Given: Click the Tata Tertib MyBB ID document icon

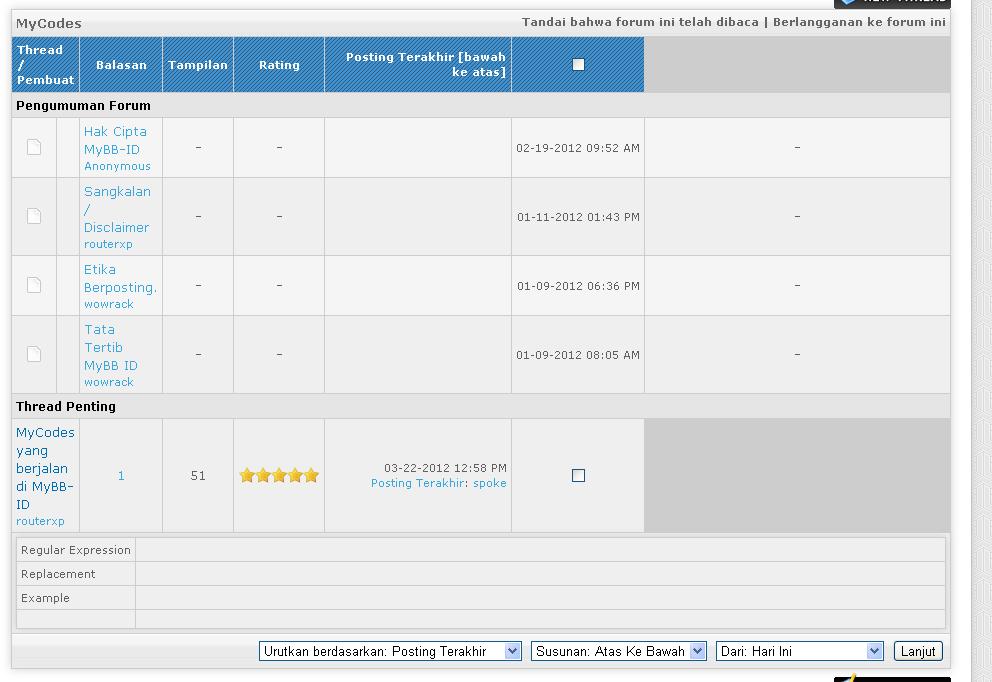Looking at the screenshot, I should coord(34,355).
